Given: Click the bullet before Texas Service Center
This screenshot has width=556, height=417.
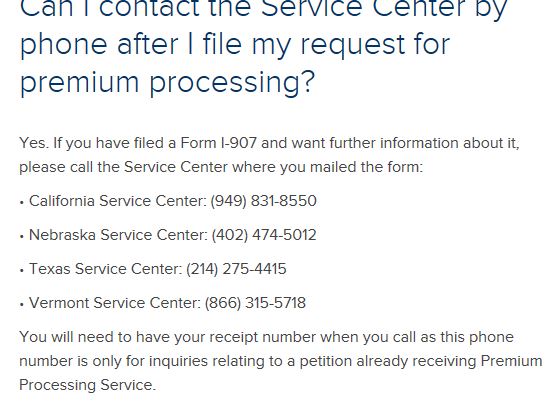Looking at the screenshot, I should click(x=22, y=271).
